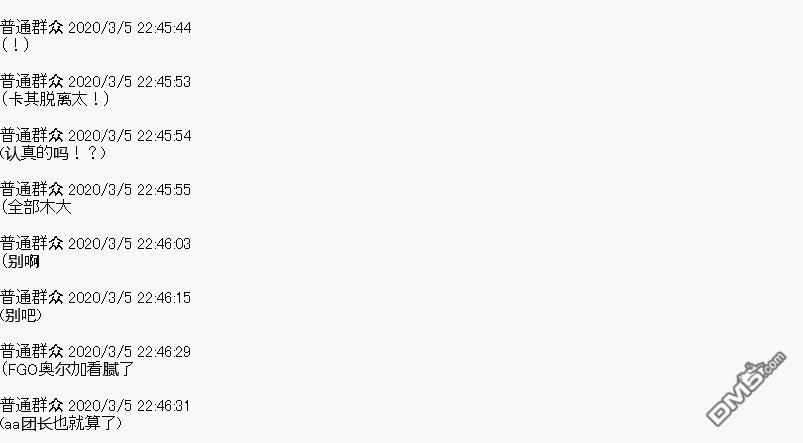Click the message aa团长也就算了

[x=61, y=424]
